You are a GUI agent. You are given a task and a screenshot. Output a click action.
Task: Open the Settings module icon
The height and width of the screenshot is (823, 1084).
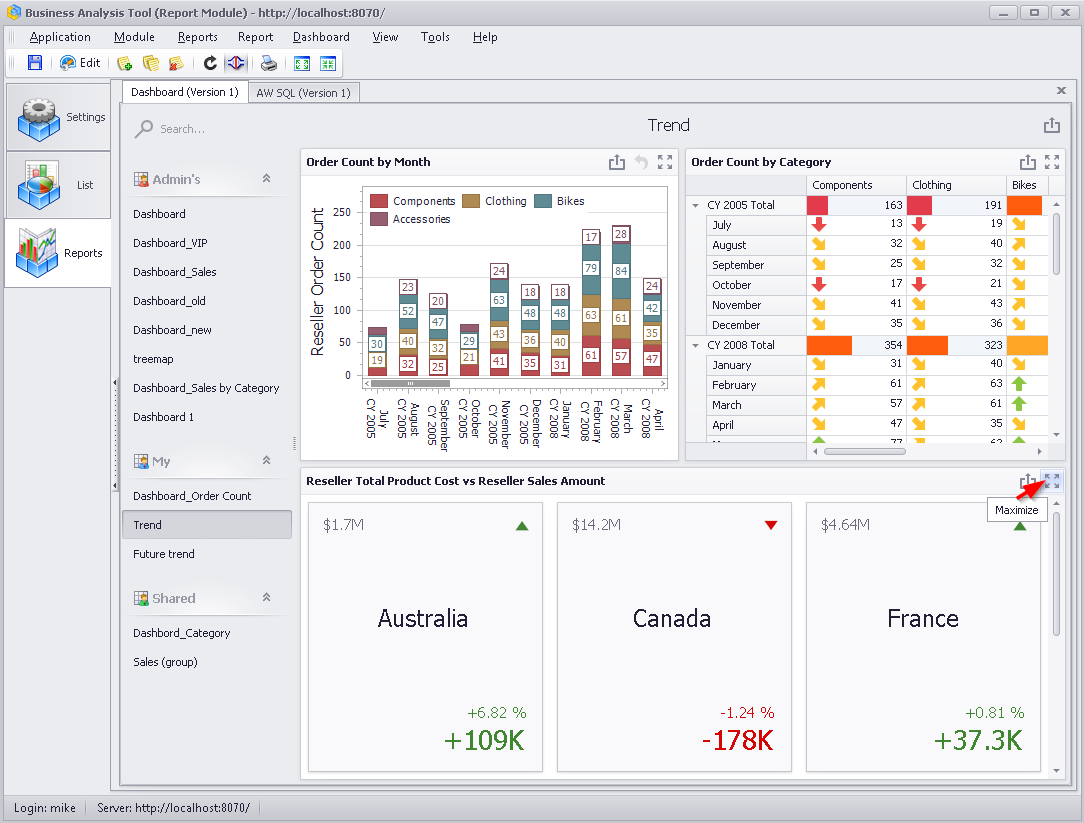point(59,118)
